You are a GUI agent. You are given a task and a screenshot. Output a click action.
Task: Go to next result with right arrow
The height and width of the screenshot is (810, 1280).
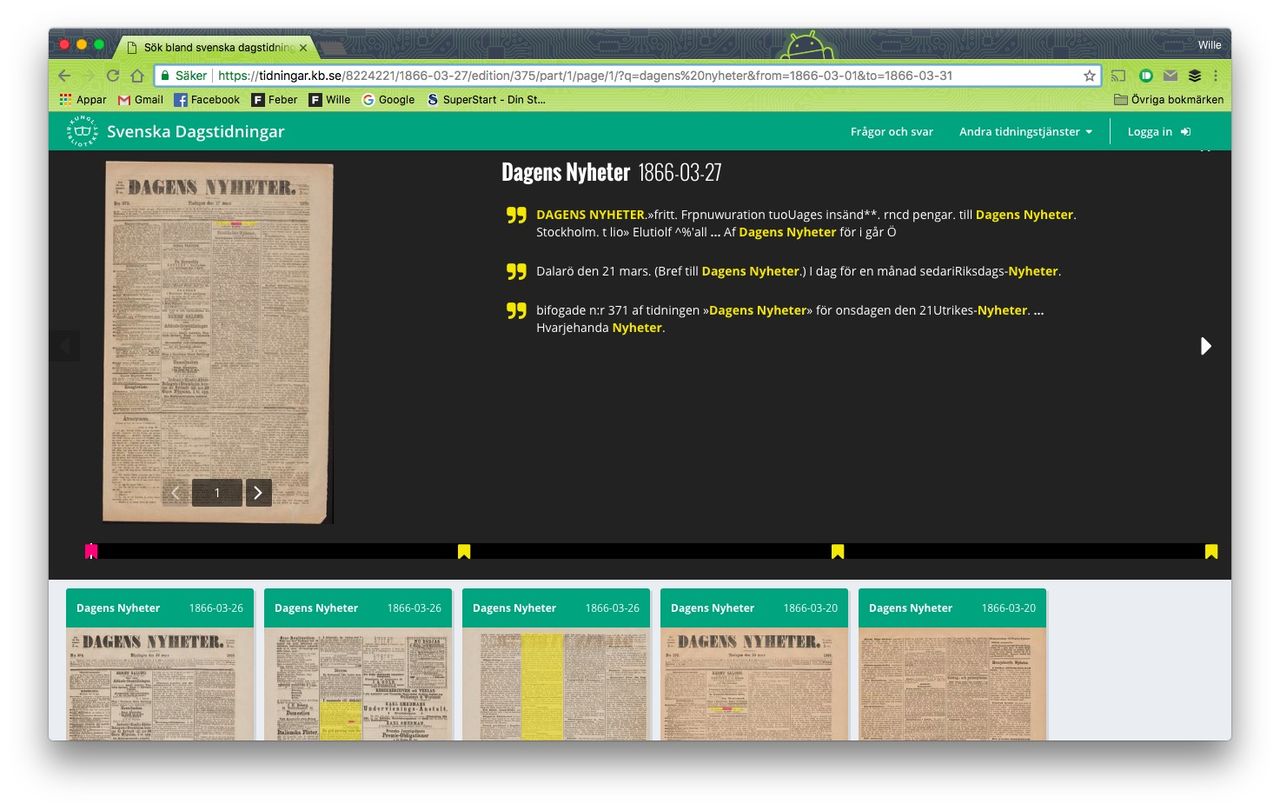pyautogui.click(x=1205, y=346)
